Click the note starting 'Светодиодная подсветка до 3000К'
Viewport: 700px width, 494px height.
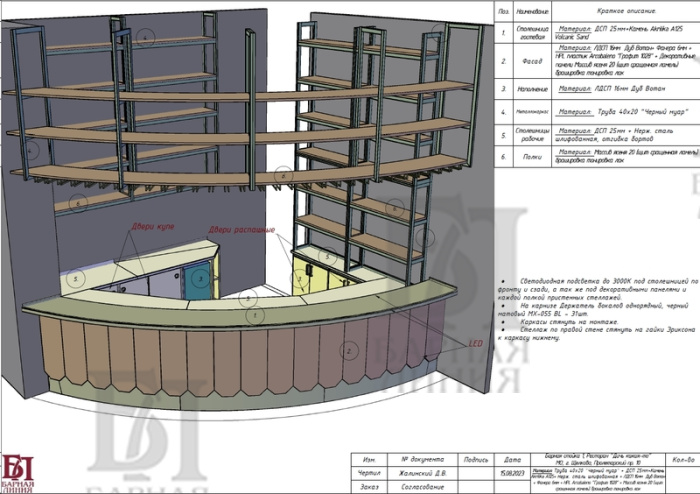[x=598, y=289]
